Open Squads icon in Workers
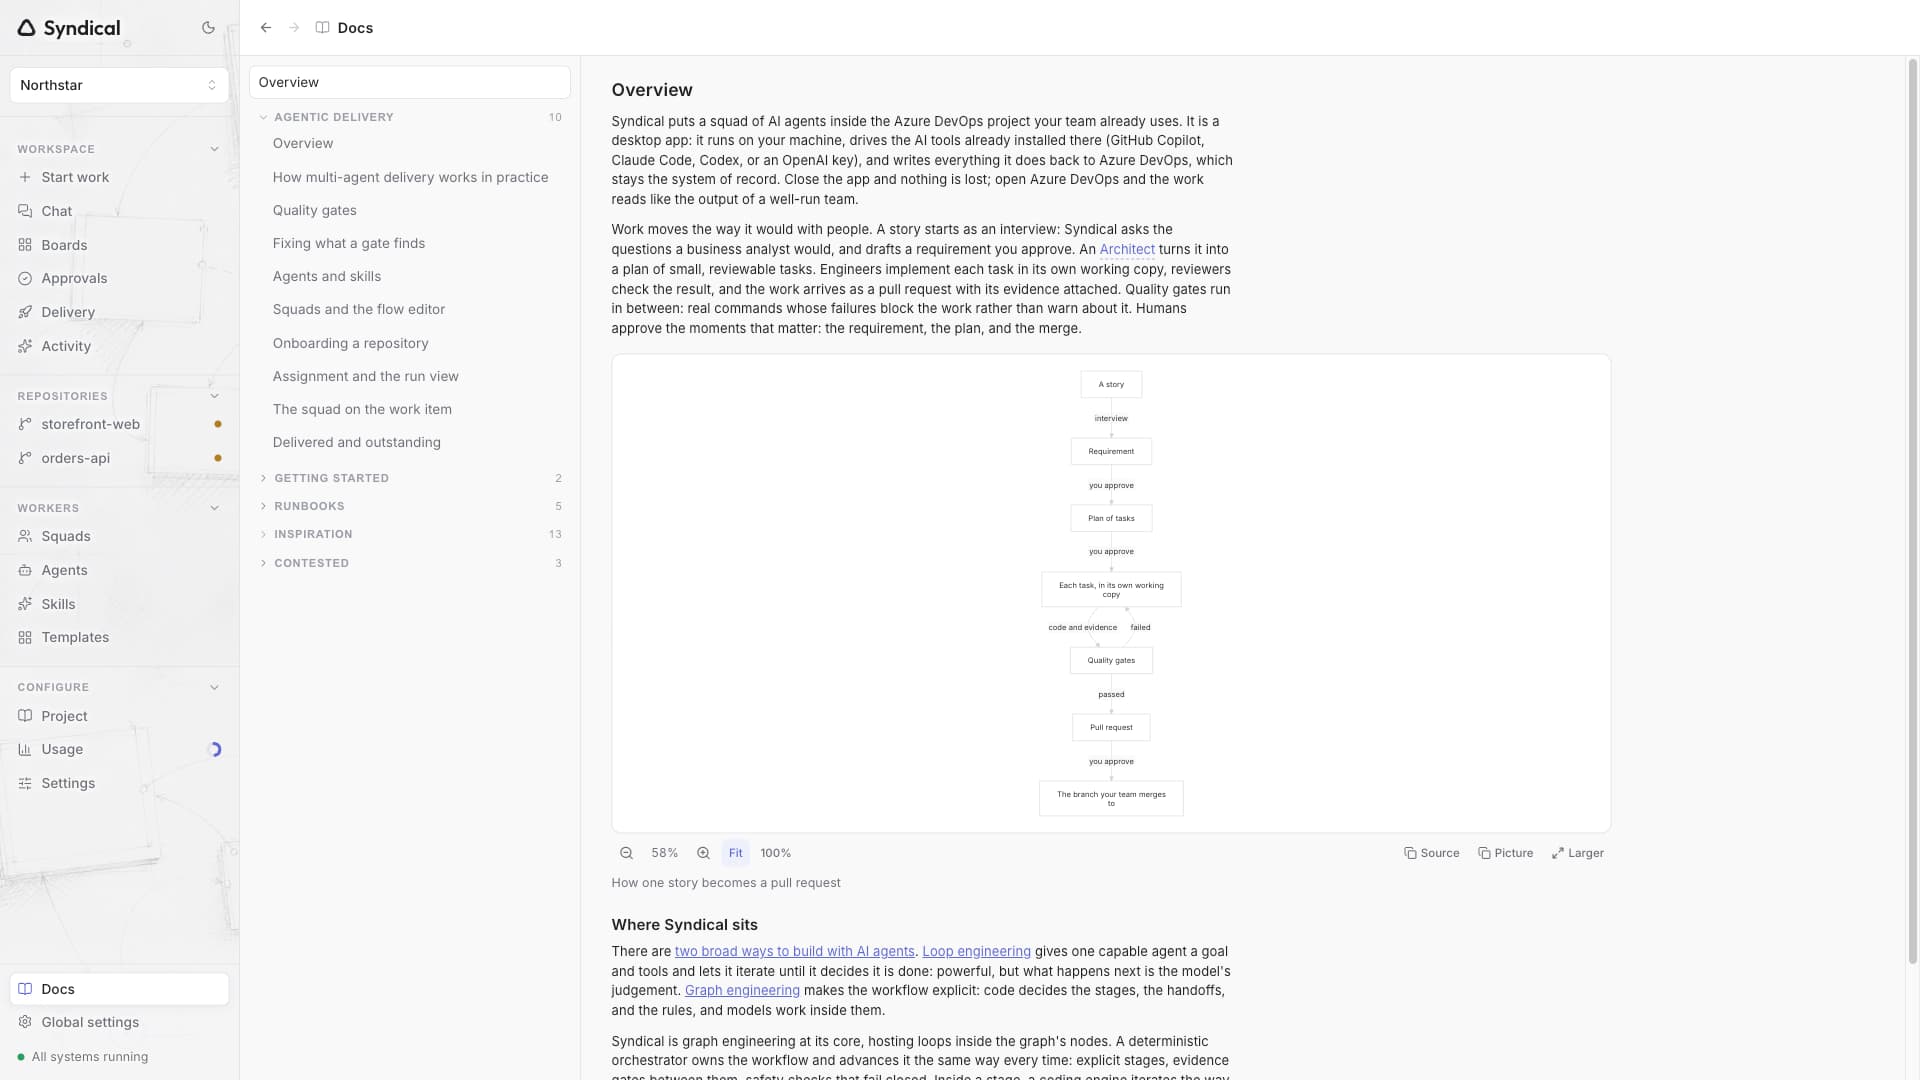The width and height of the screenshot is (1920, 1080). tap(25, 536)
